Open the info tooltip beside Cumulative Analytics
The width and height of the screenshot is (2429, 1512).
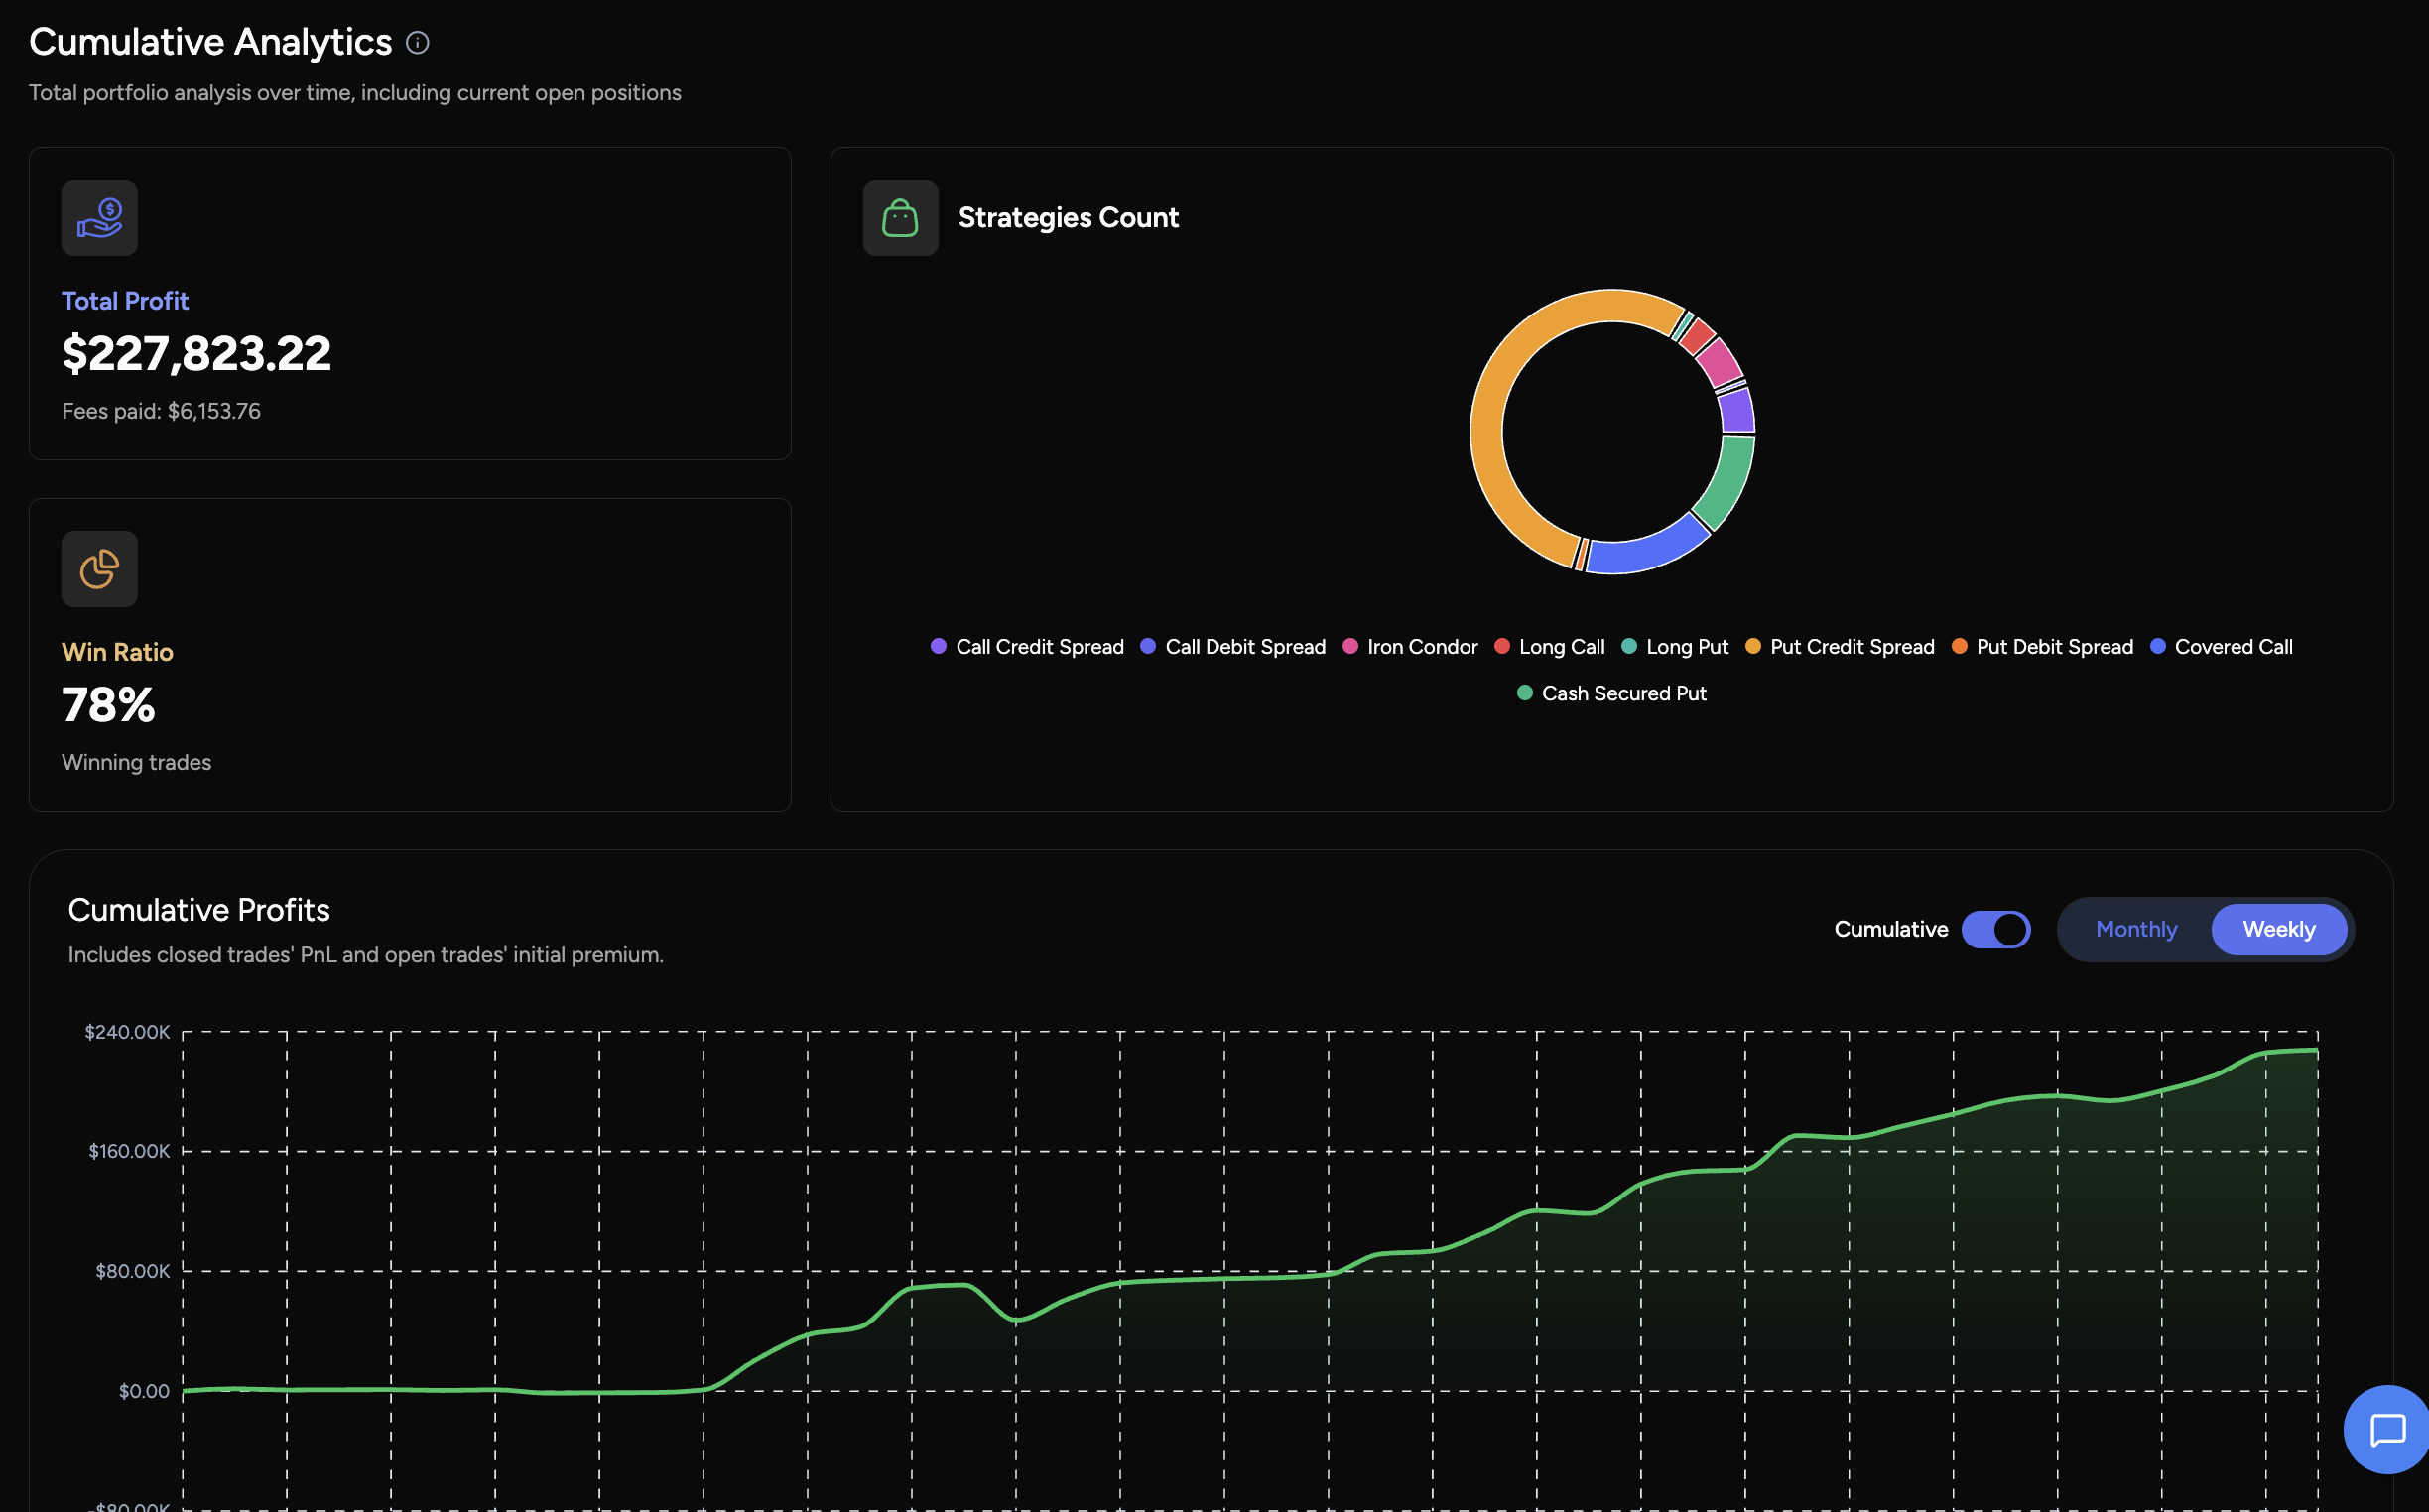417,42
